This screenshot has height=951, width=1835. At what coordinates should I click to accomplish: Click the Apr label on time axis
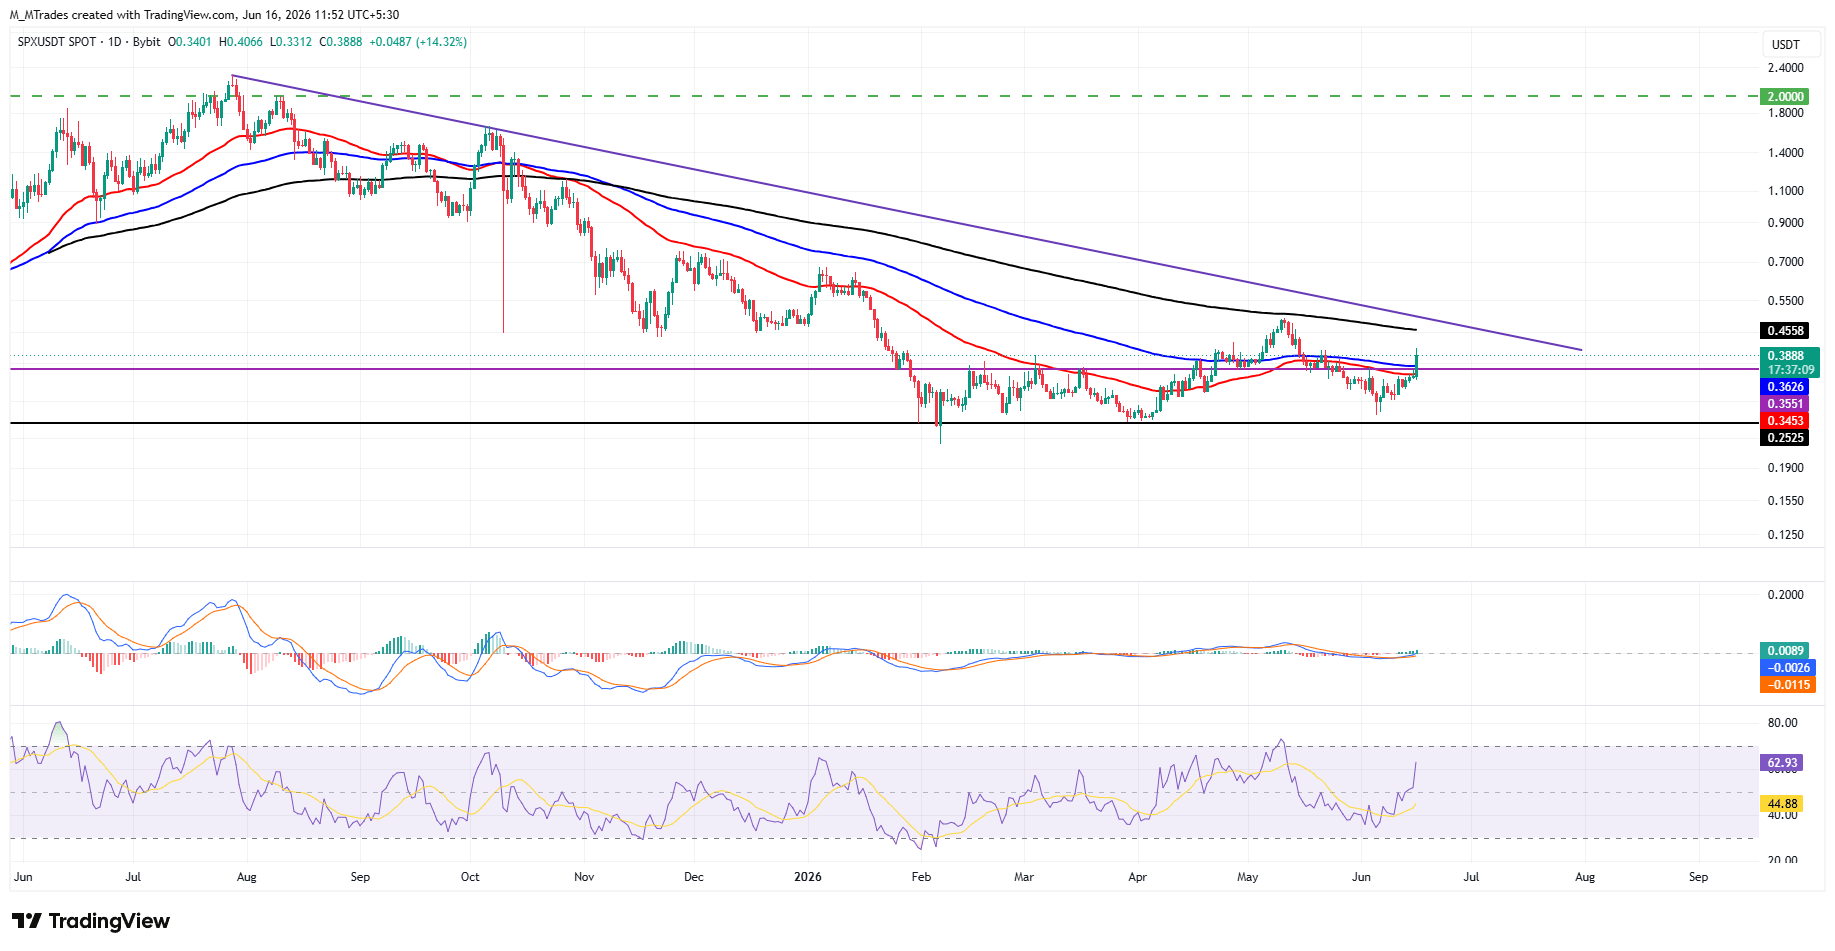click(x=1137, y=877)
